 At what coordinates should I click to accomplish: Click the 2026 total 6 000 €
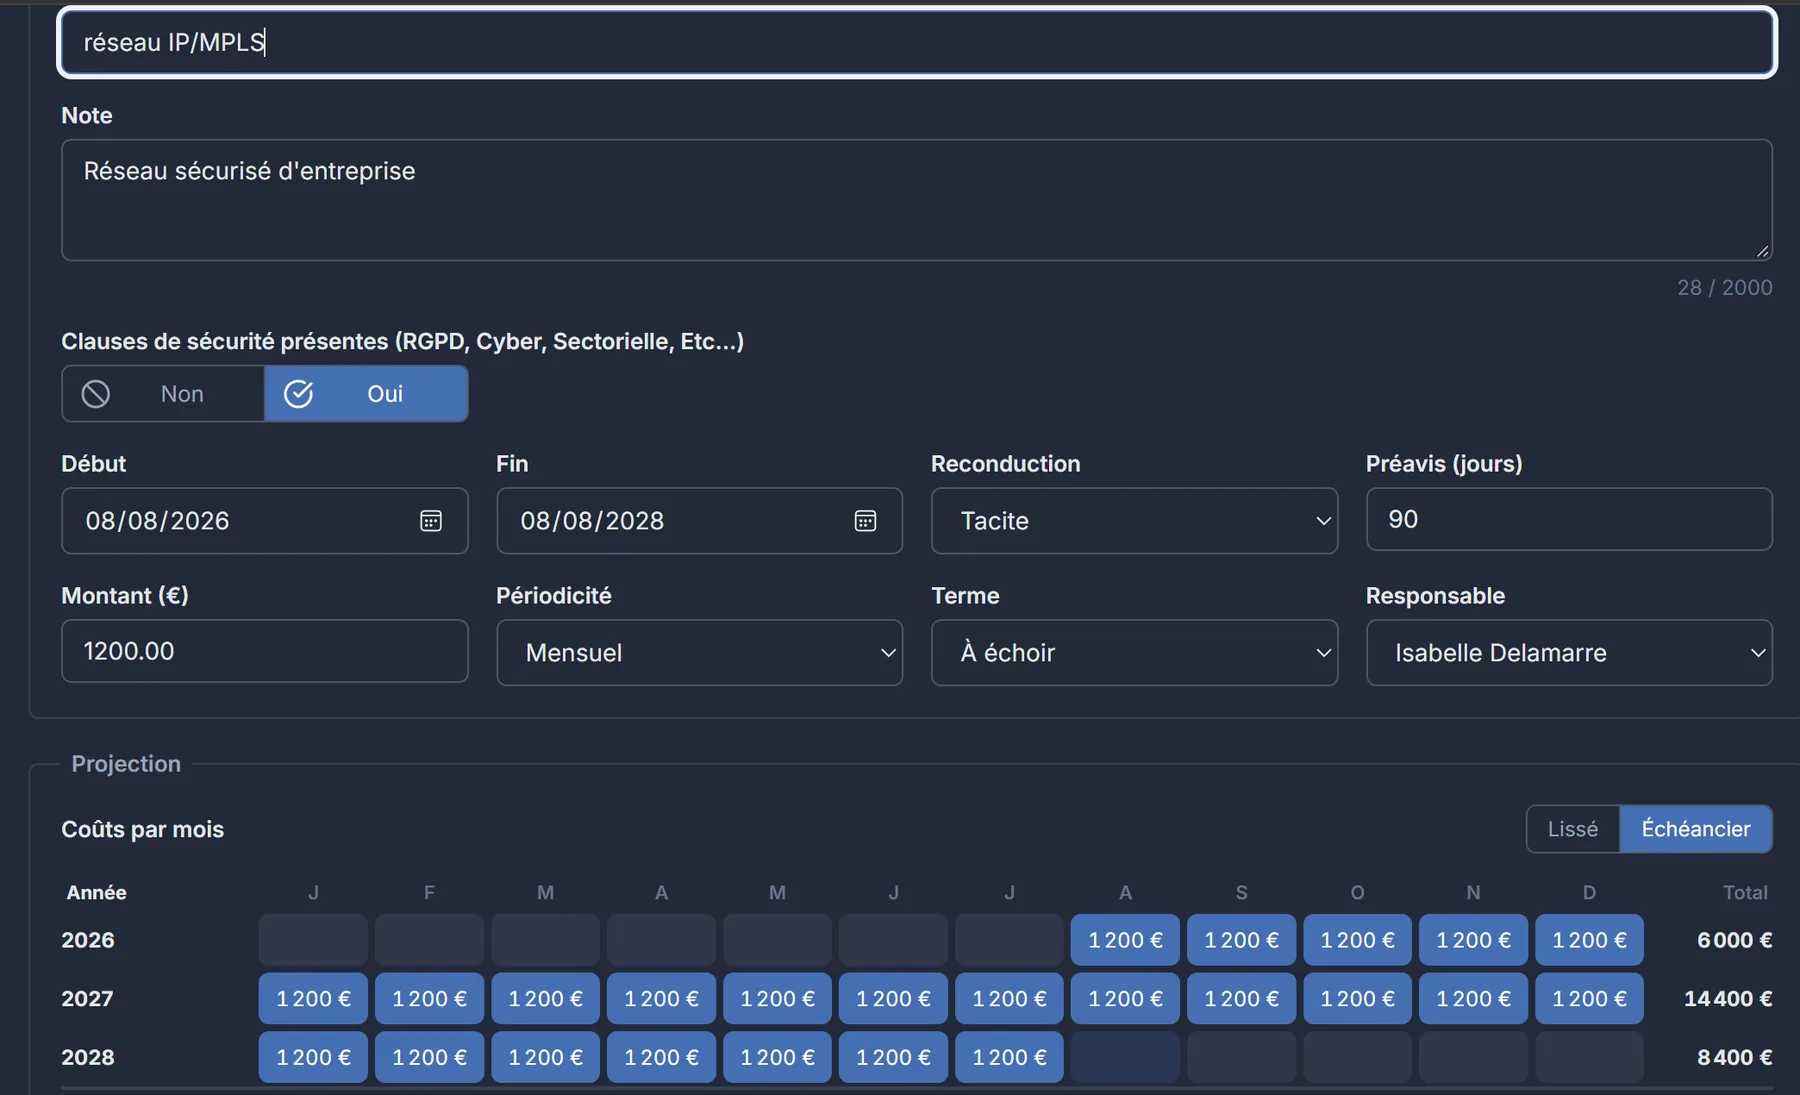click(1734, 940)
